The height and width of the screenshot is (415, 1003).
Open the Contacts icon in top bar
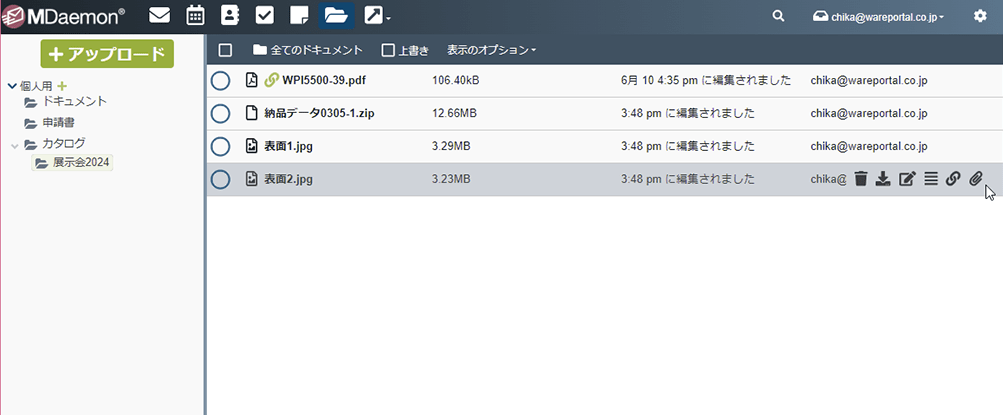(x=230, y=16)
